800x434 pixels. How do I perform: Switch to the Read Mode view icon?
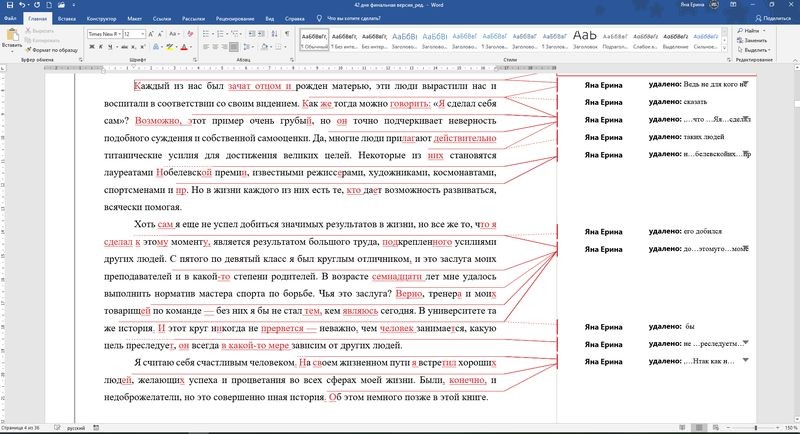click(x=683, y=428)
